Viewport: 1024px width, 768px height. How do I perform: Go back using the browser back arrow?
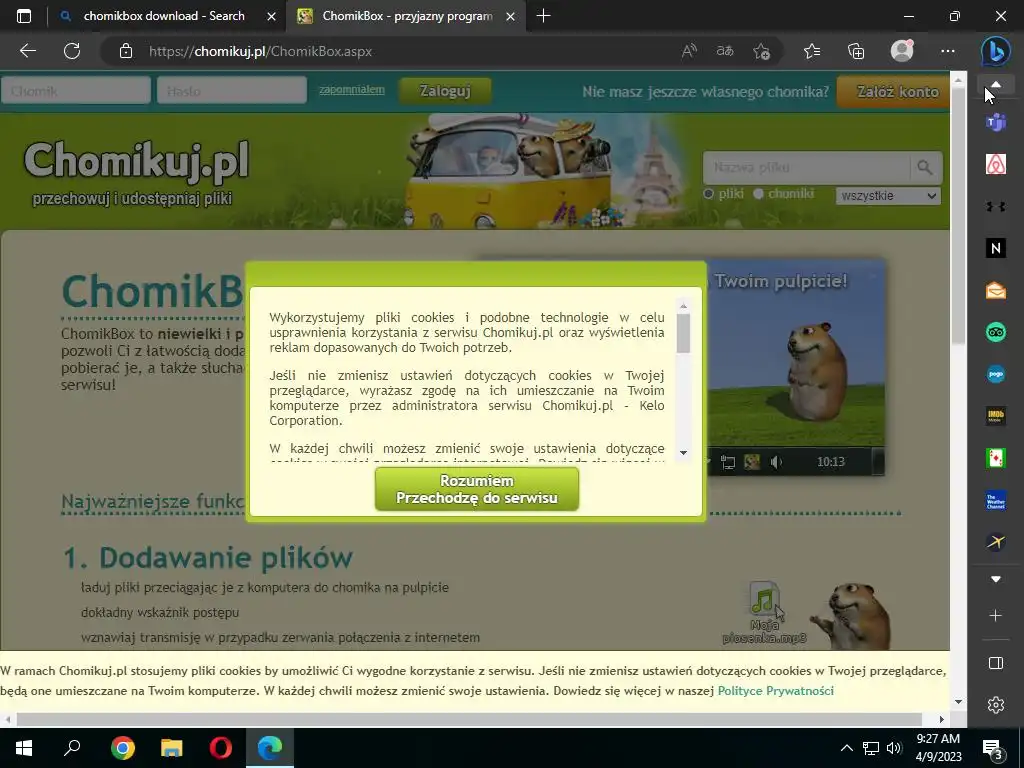coord(27,51)
